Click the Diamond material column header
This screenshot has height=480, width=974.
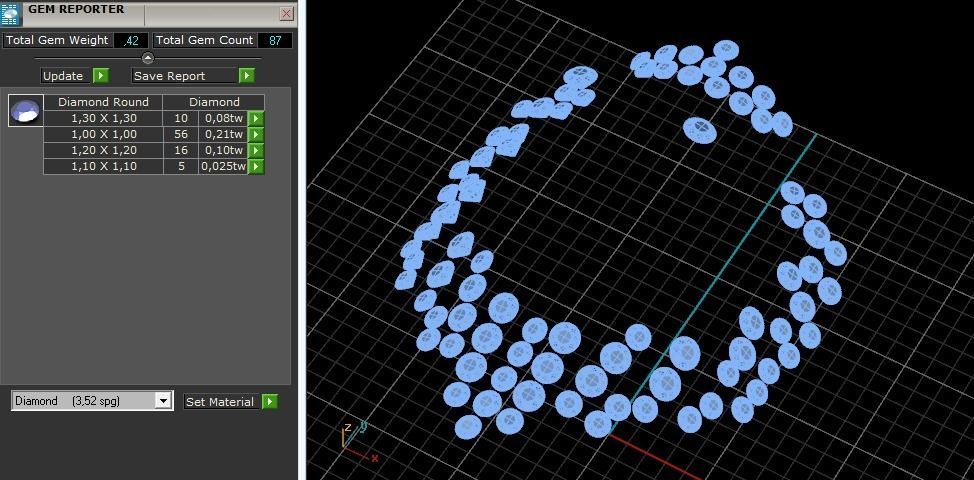[x=214, y=102]
